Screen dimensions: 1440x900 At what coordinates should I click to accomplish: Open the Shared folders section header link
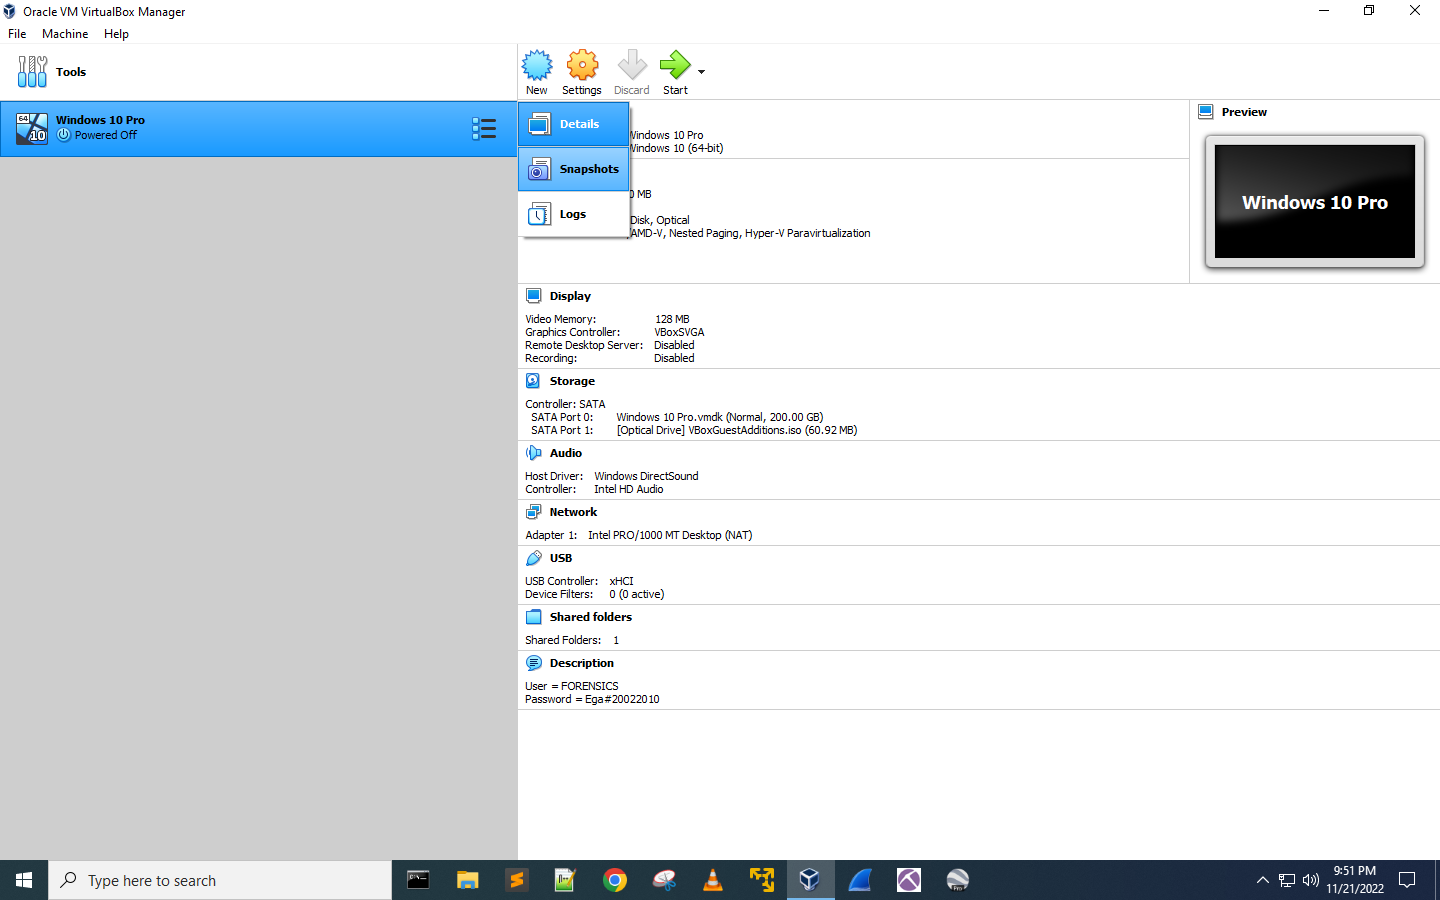click(x=591, y=617)
